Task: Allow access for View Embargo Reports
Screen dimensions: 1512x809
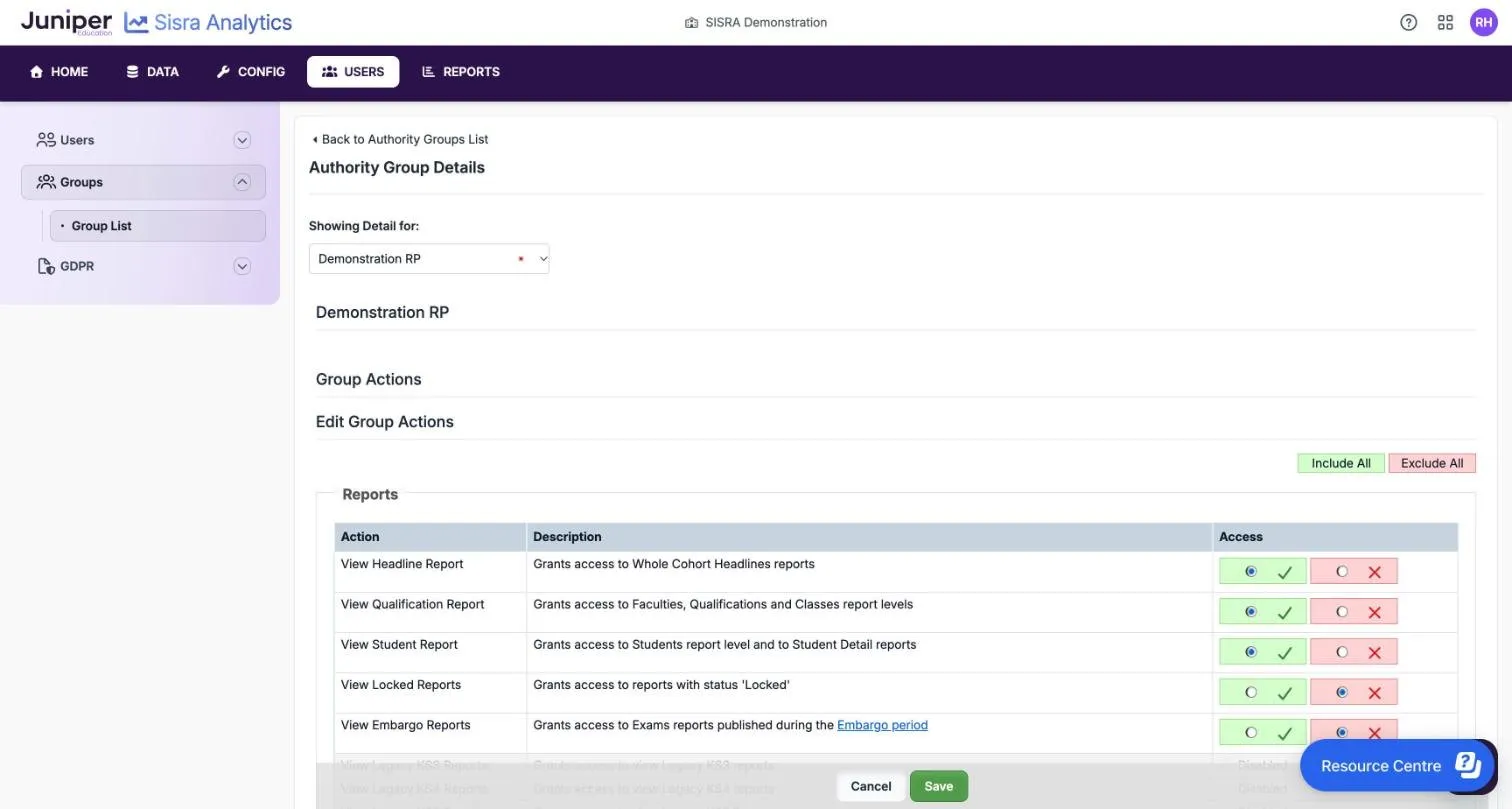Action: pos(1250,732)
